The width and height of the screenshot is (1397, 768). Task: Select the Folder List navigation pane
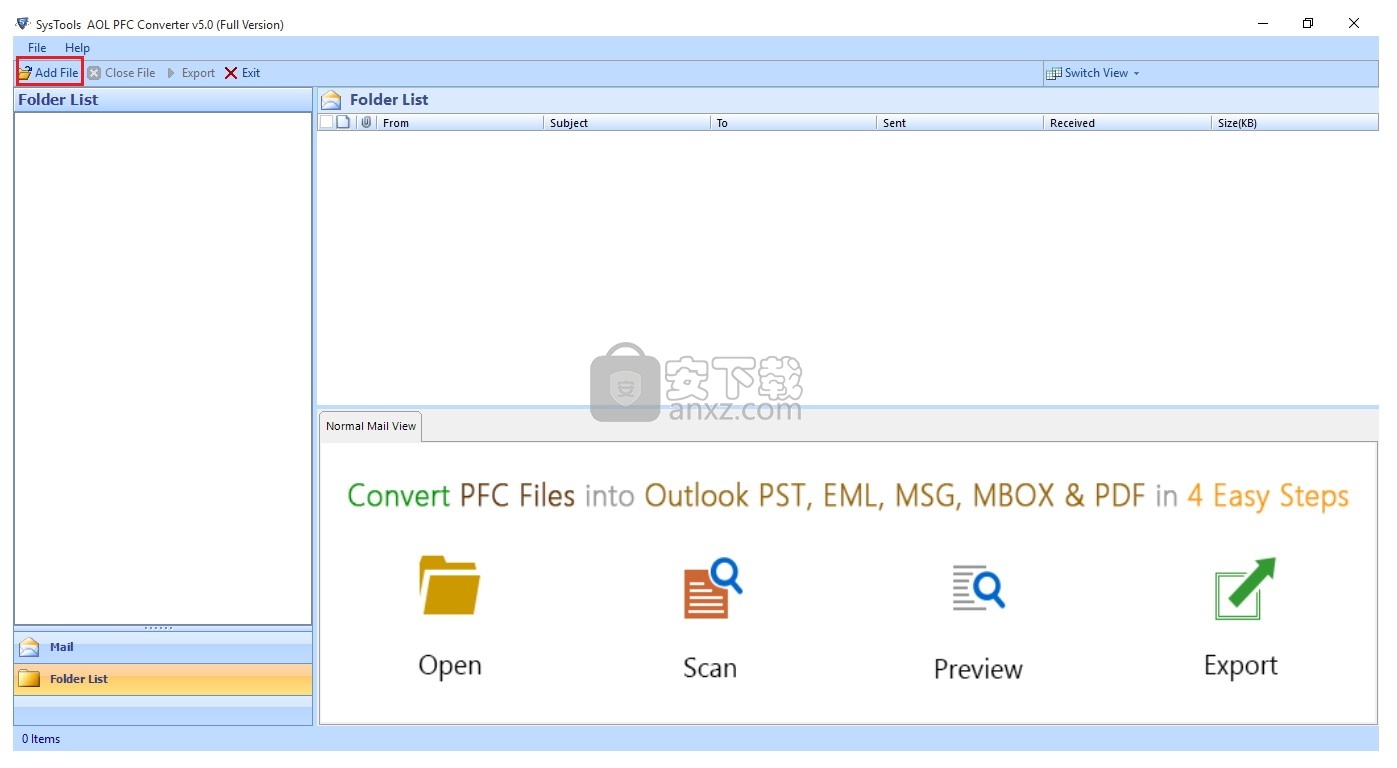click(163, 679)
